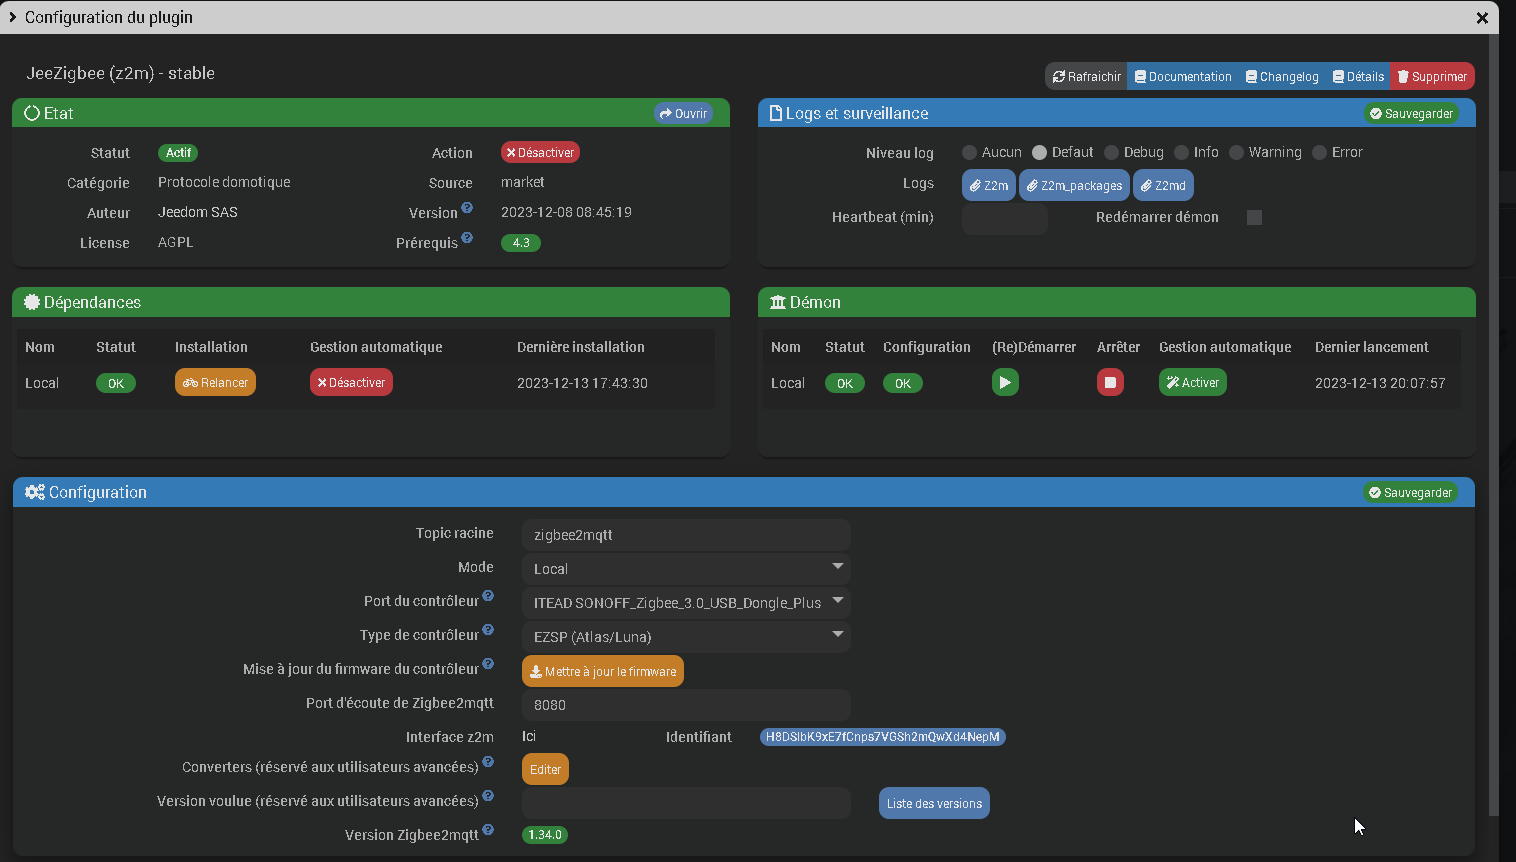
Task: Click the Version voulue input field
Action: [686, 803]
